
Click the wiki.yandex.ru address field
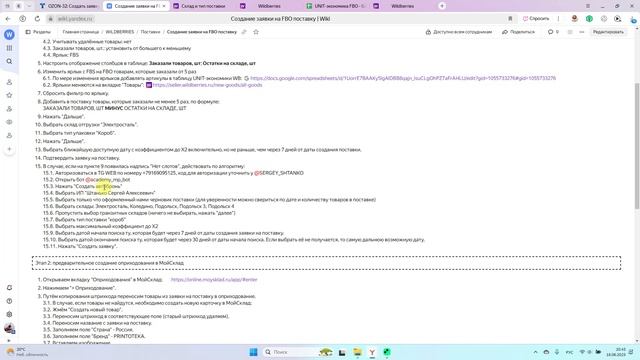pyautogui.click(x=75, y=19)
